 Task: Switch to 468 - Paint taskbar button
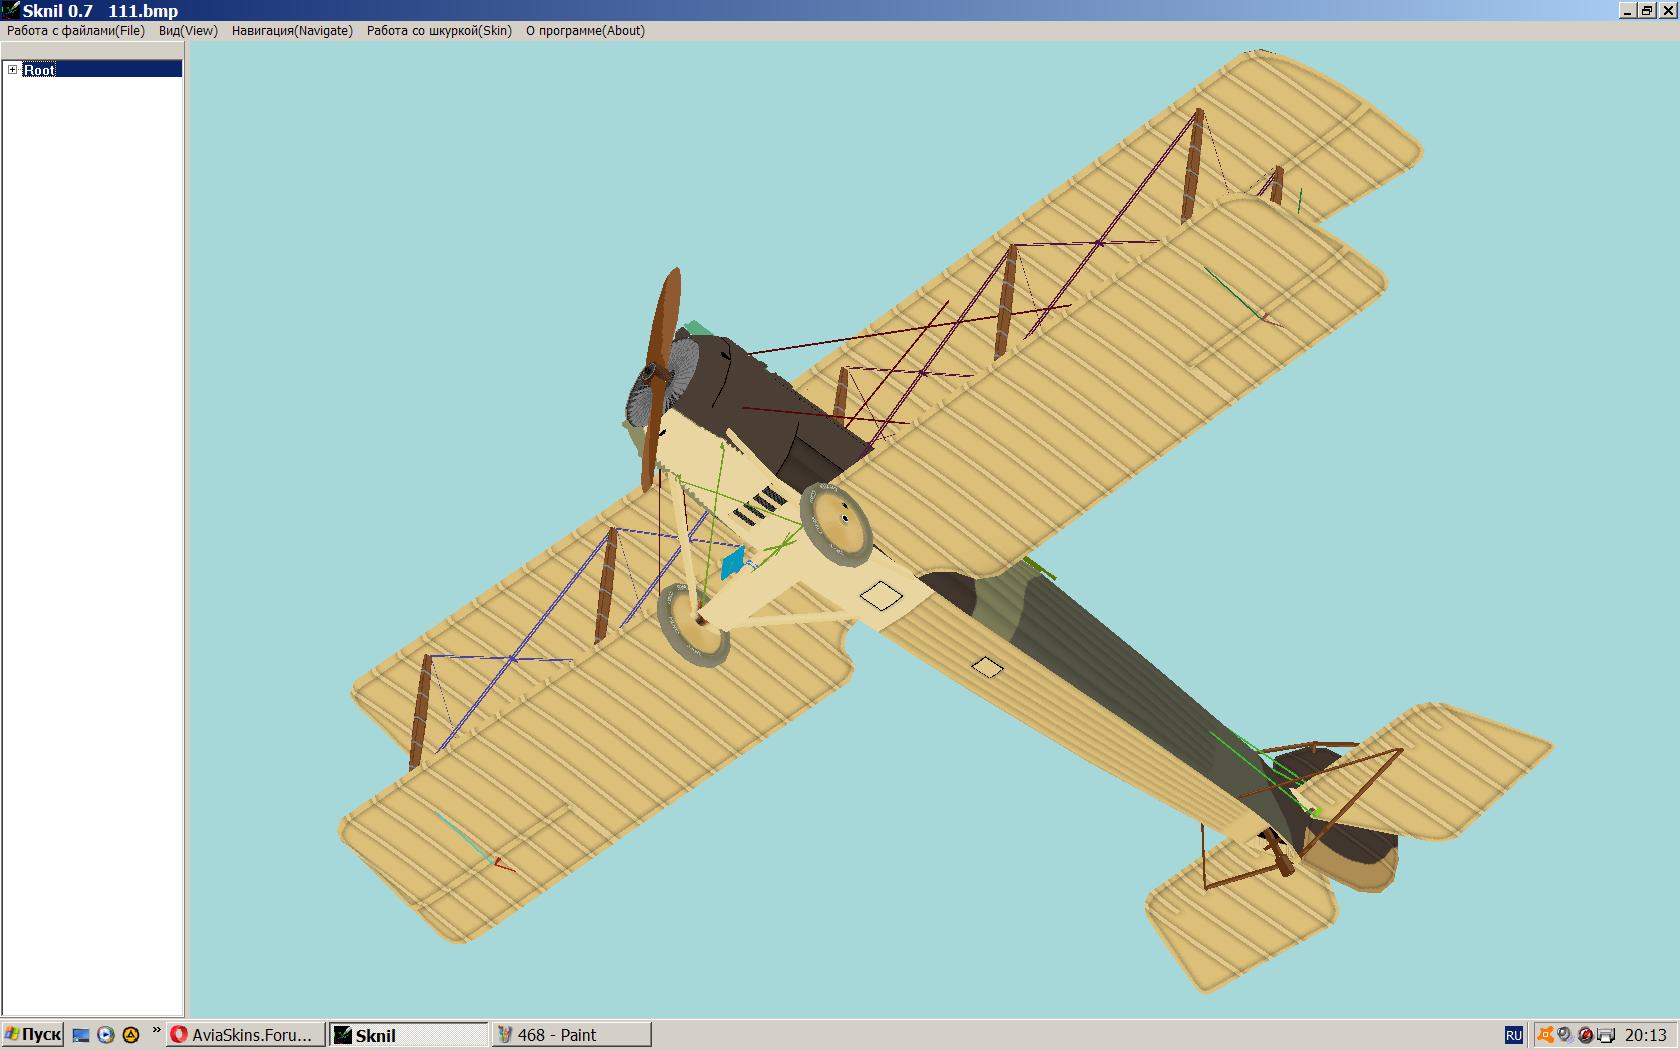[571, 1035]
